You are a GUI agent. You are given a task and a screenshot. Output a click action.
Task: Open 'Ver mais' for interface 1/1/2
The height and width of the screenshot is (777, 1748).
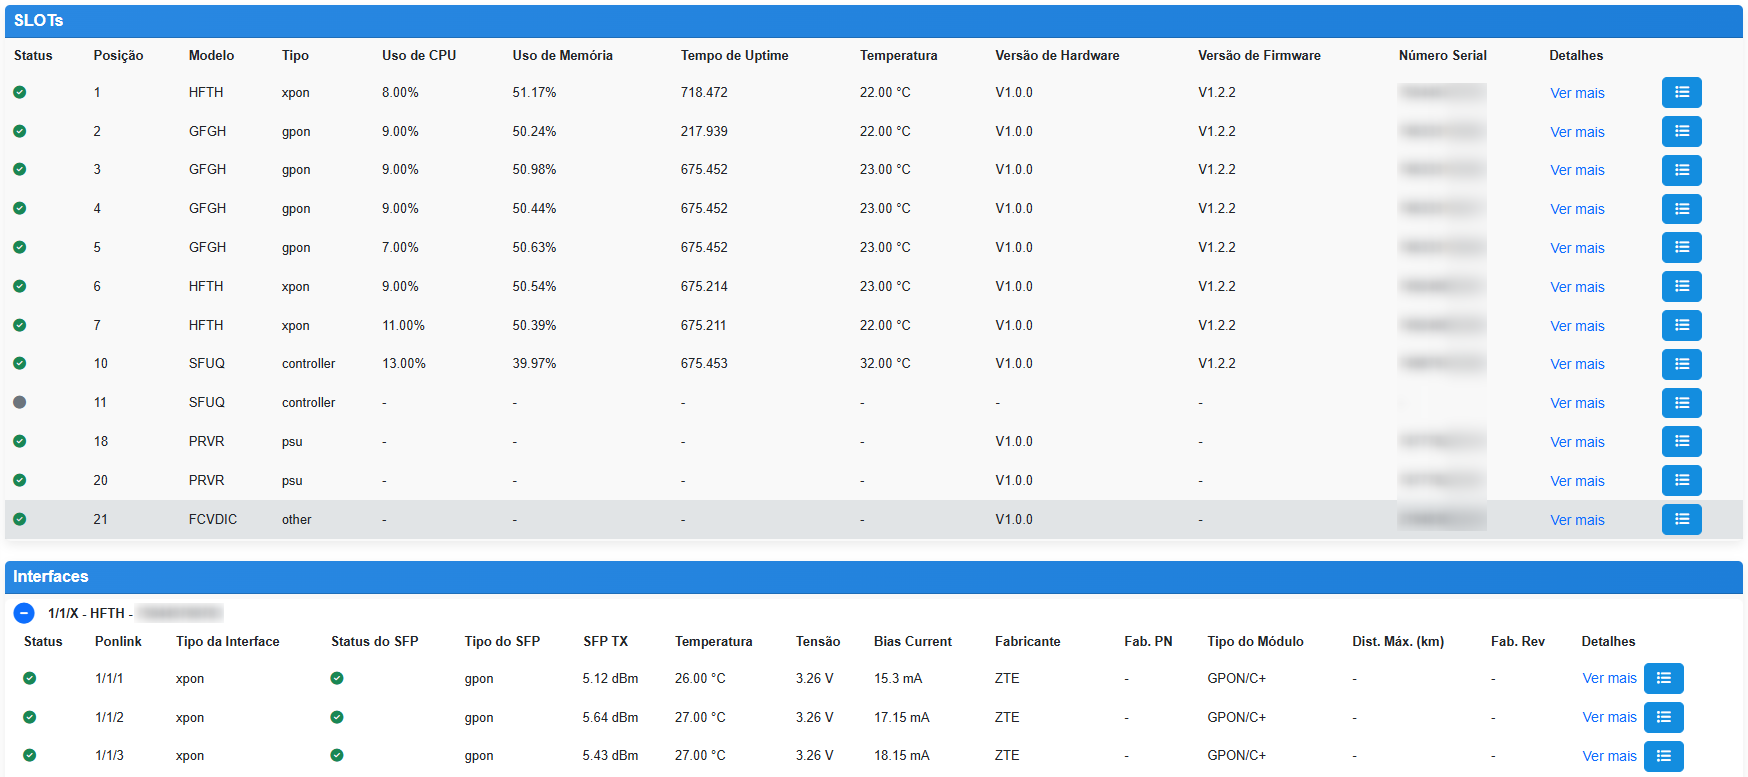[x=1609, y=718]
